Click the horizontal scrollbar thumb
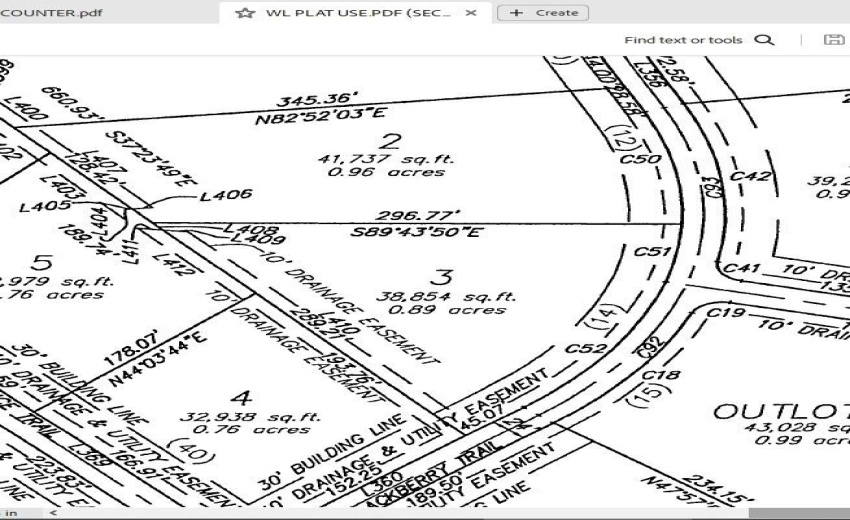 point(798,513)
